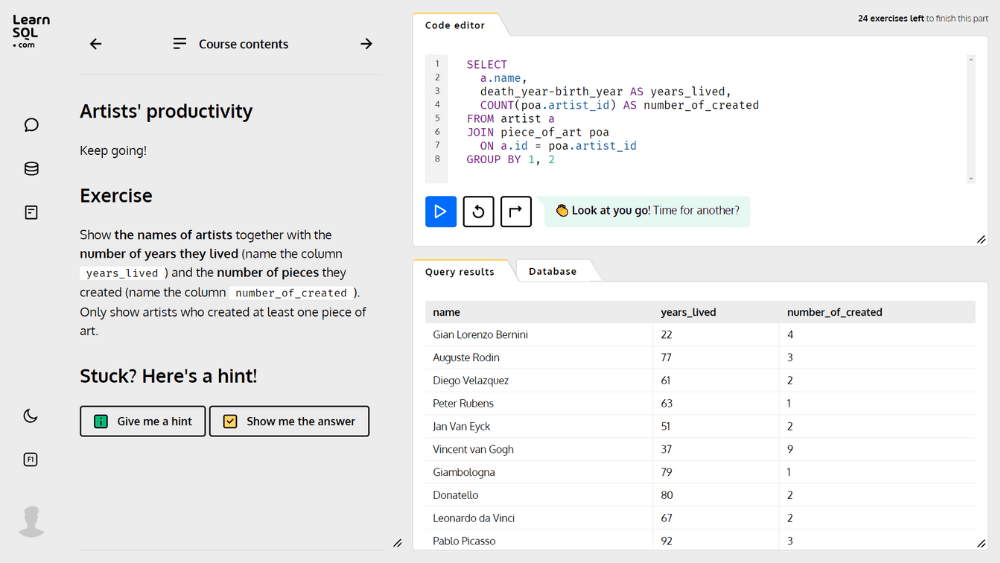Click the Give me a hint button
Viewport: 1000px width, 563px height.
[x=143, y=421]
